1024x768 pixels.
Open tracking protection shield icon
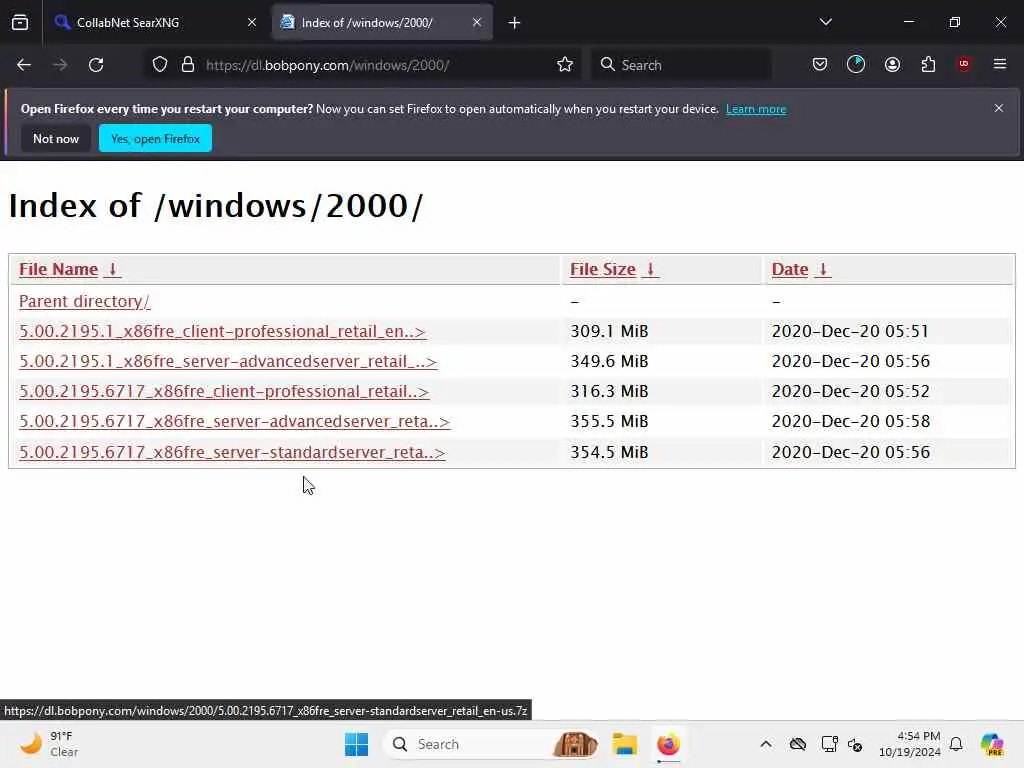tap(160, 65)
